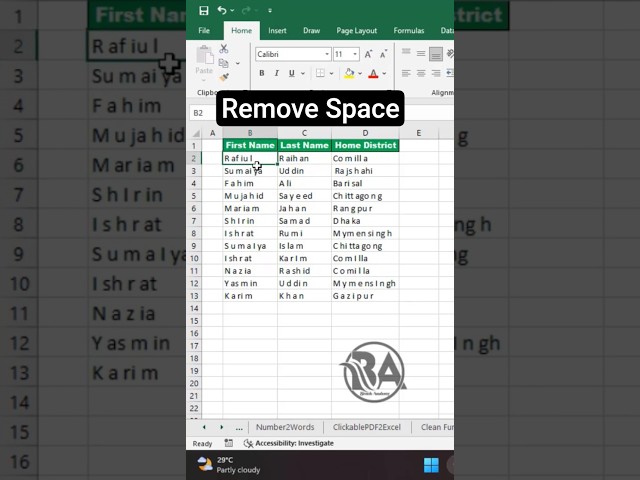
Task: Open the Borders dropdown arrow
Action: (331, 73)
